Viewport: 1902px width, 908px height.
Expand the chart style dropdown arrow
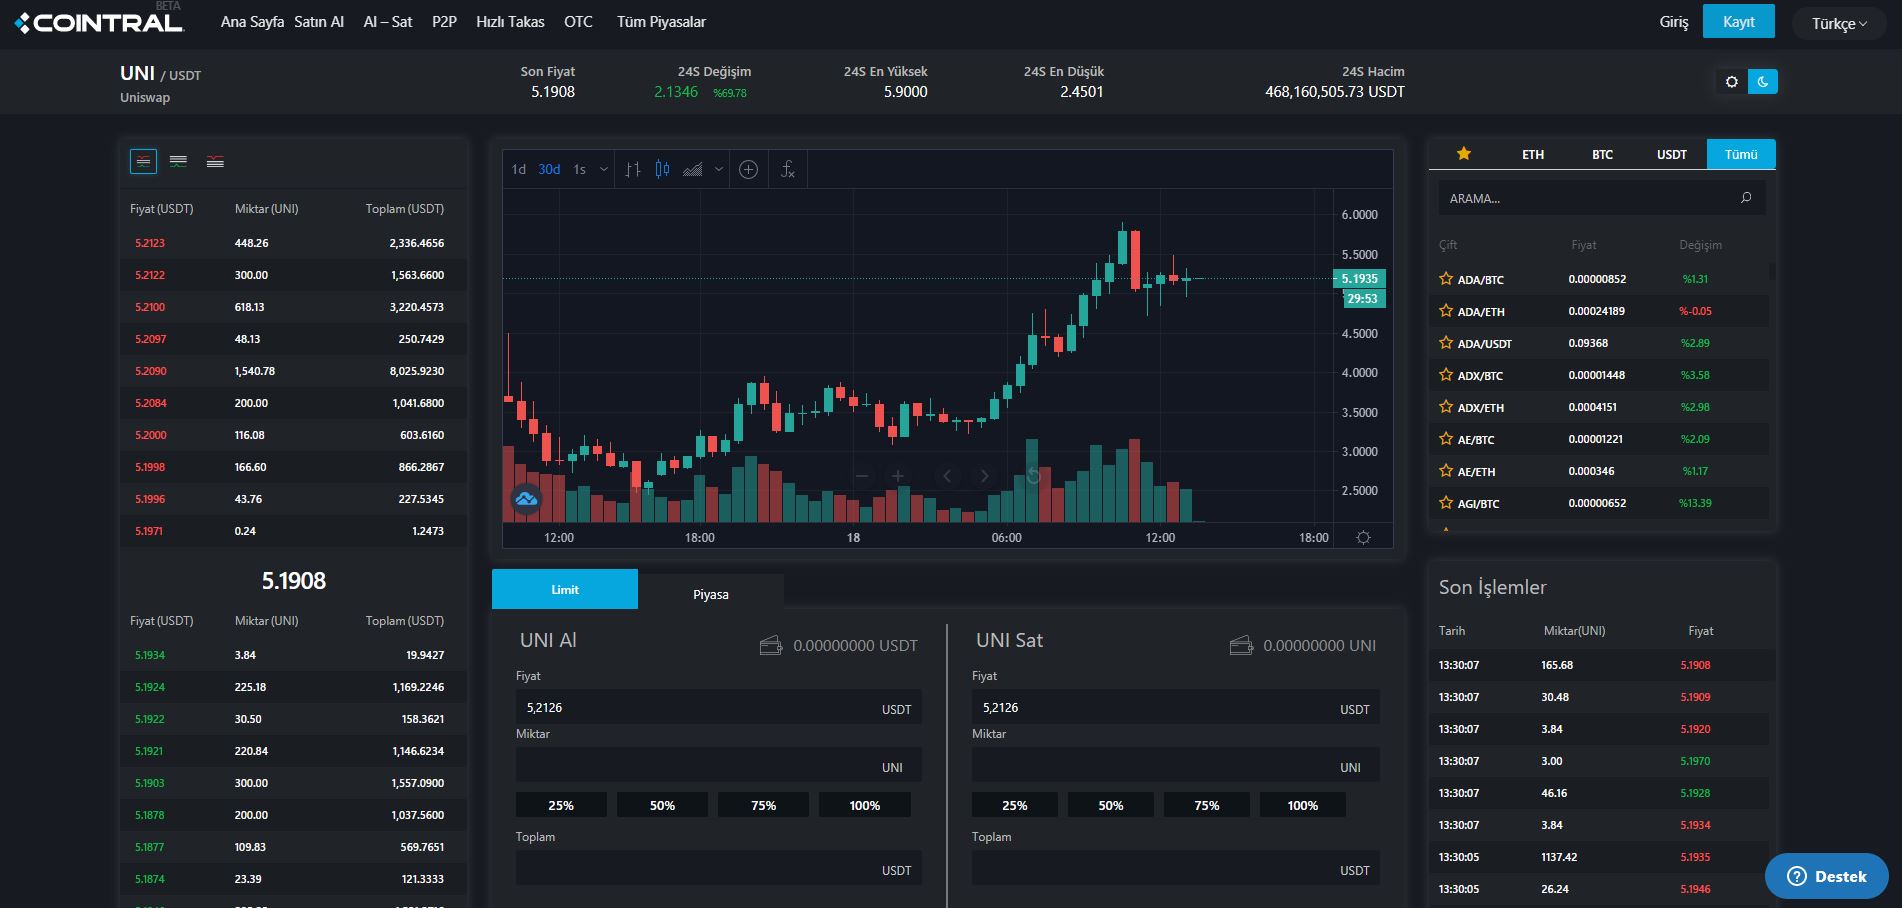click(719, 169)
